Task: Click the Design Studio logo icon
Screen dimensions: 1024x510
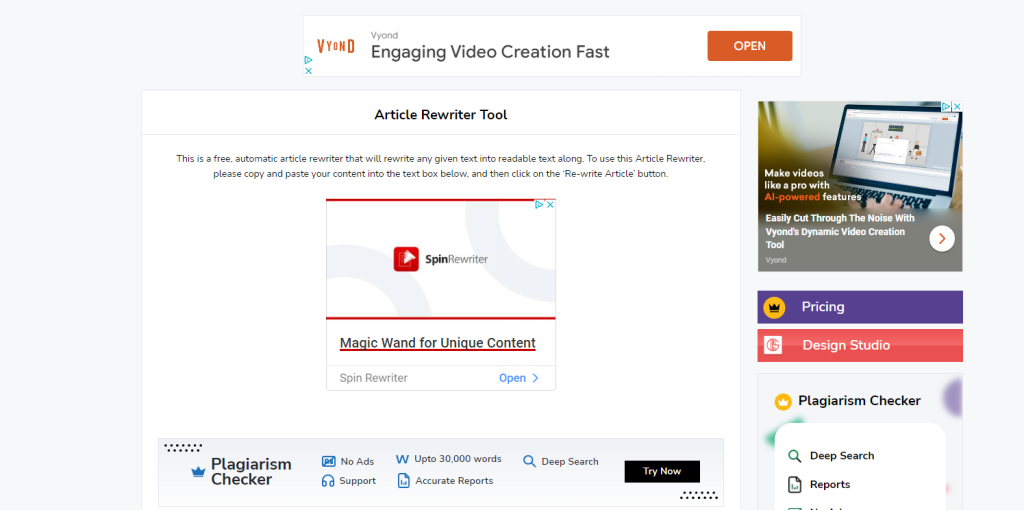Action: pos(773,345)
